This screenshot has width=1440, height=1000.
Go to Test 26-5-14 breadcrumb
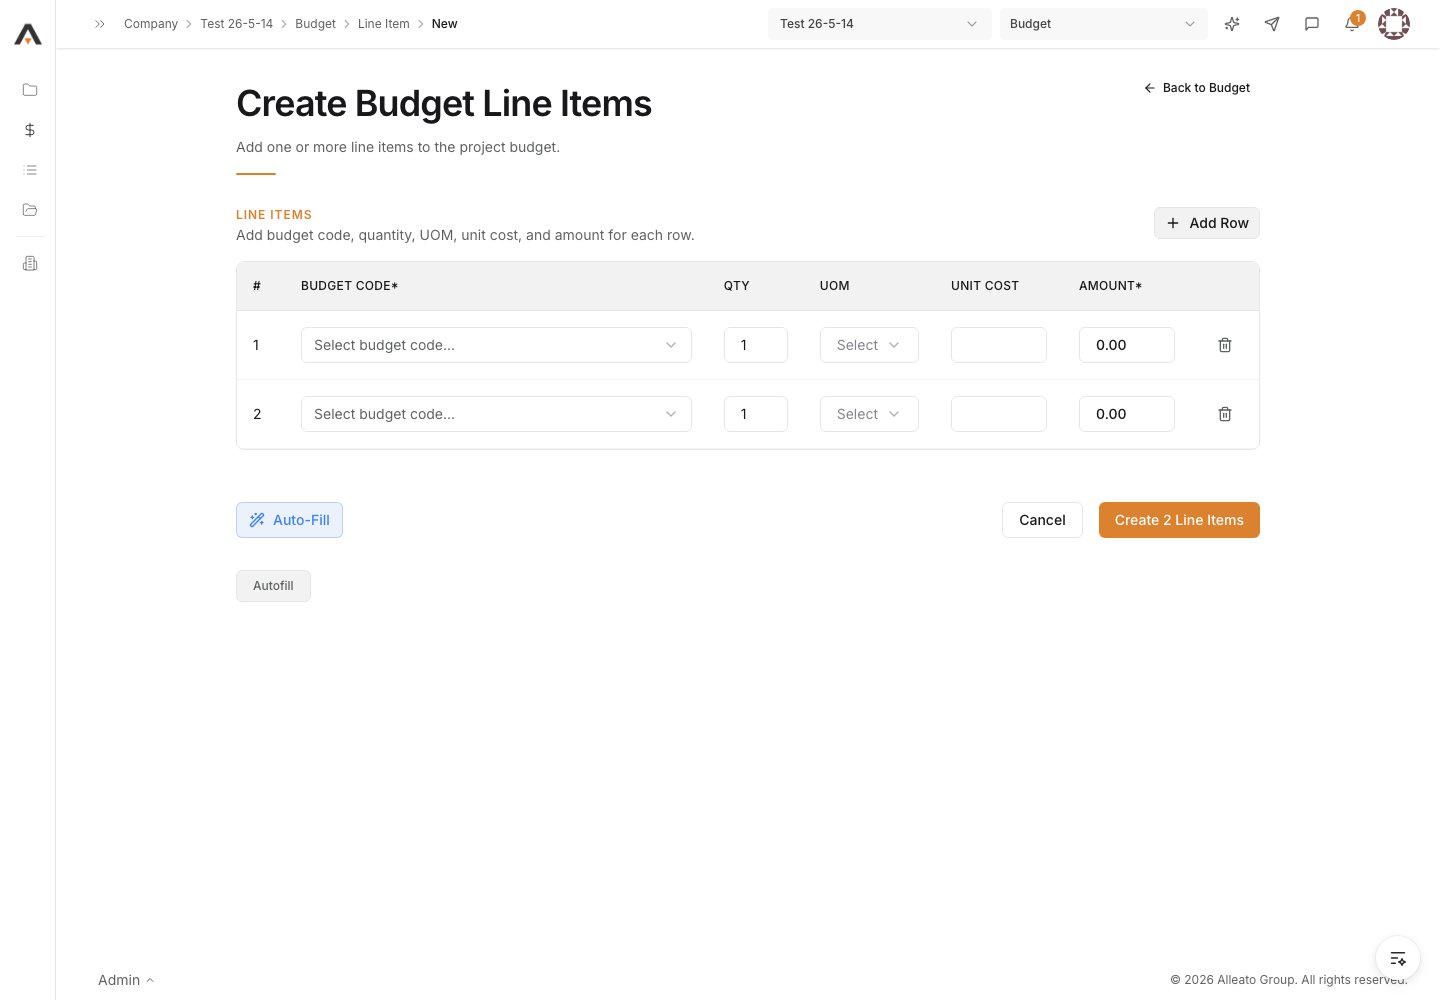click(x=236, y=24)
